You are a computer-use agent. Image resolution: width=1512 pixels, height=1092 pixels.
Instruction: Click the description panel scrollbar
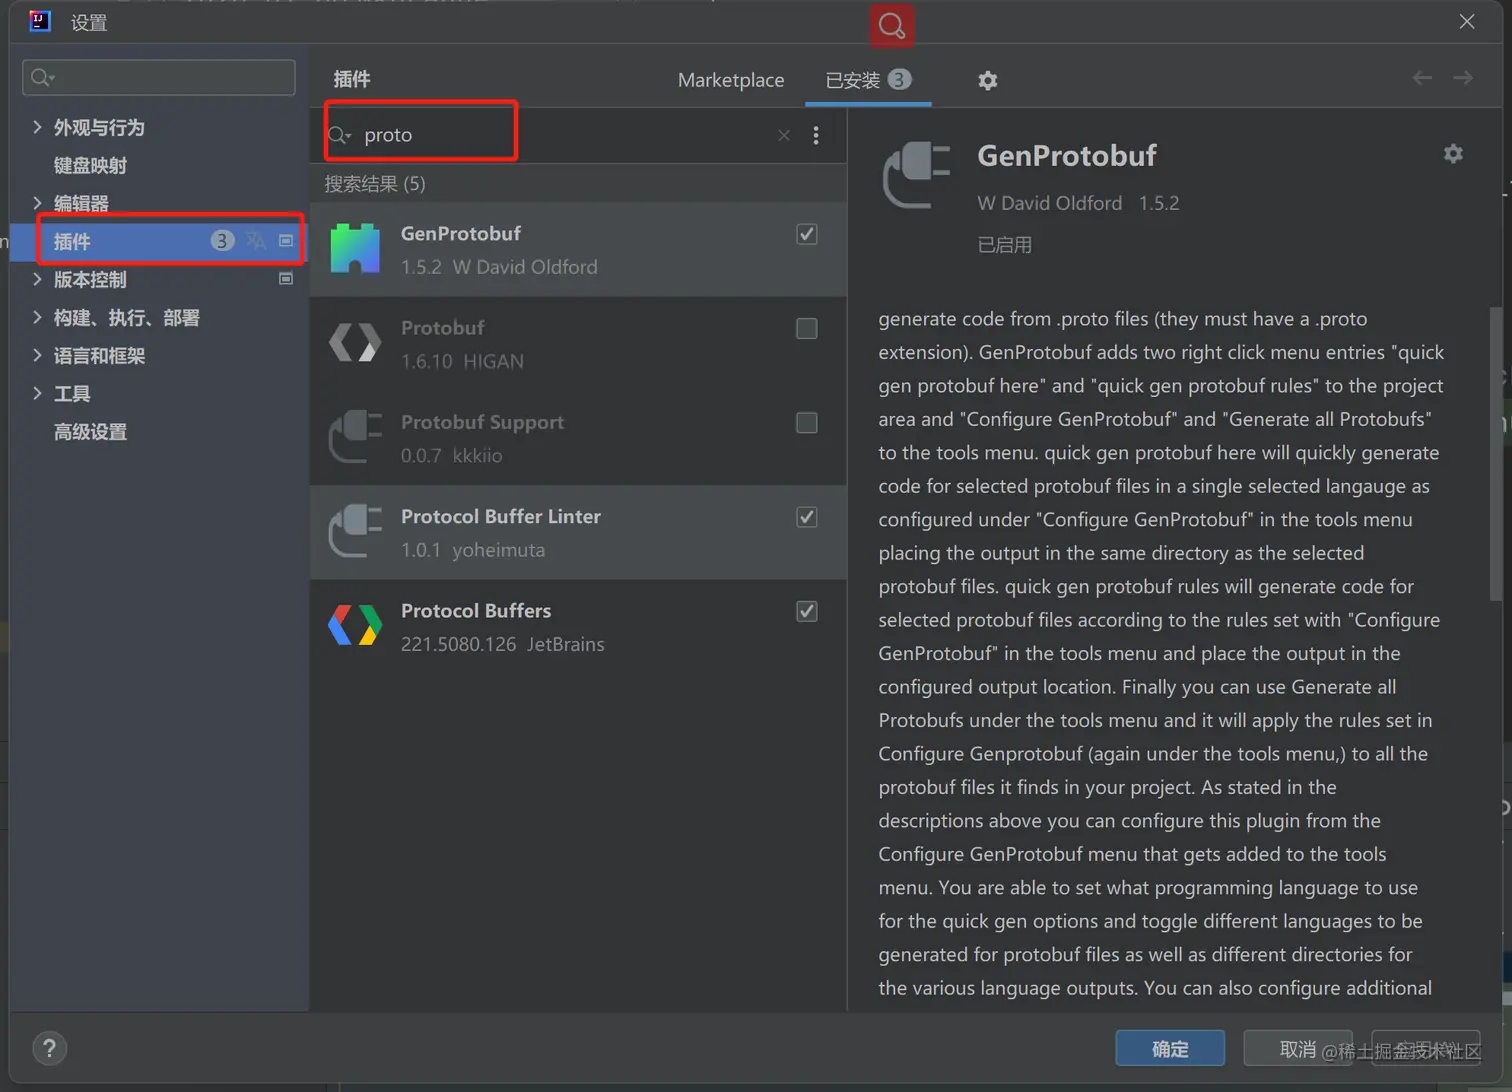[x=1496, y=455]
